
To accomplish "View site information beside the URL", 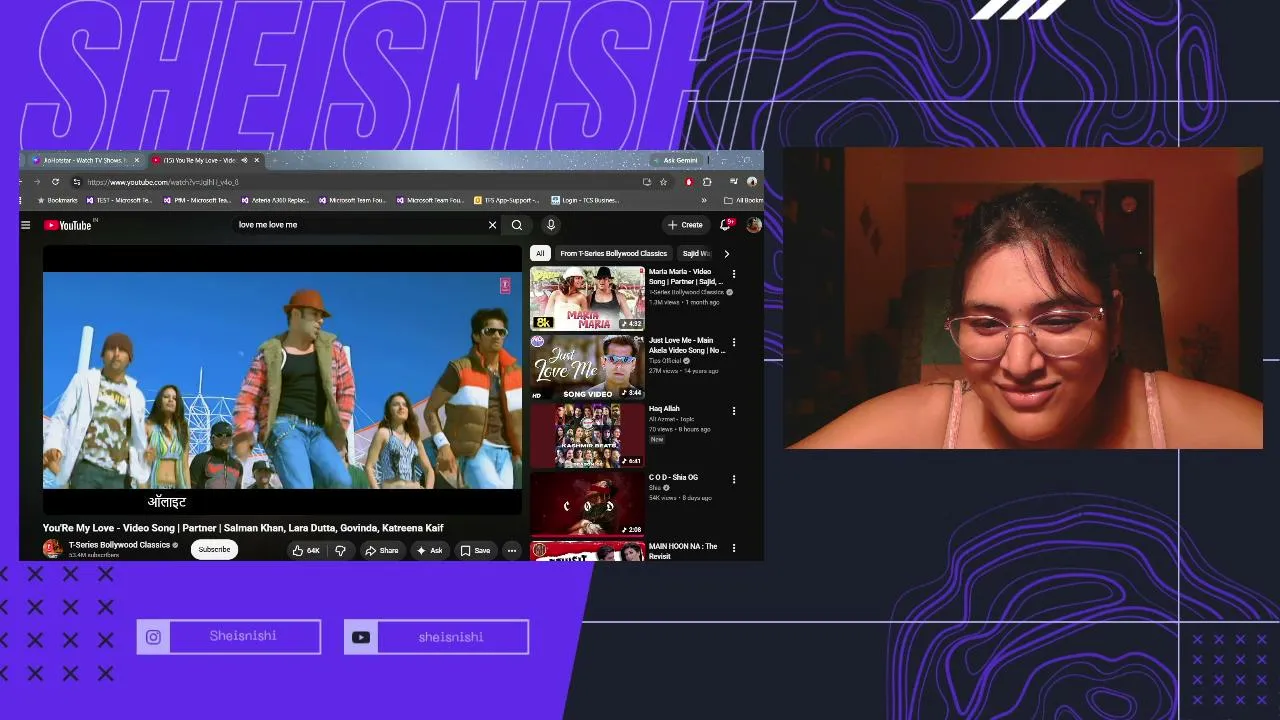I will [76, 182].
